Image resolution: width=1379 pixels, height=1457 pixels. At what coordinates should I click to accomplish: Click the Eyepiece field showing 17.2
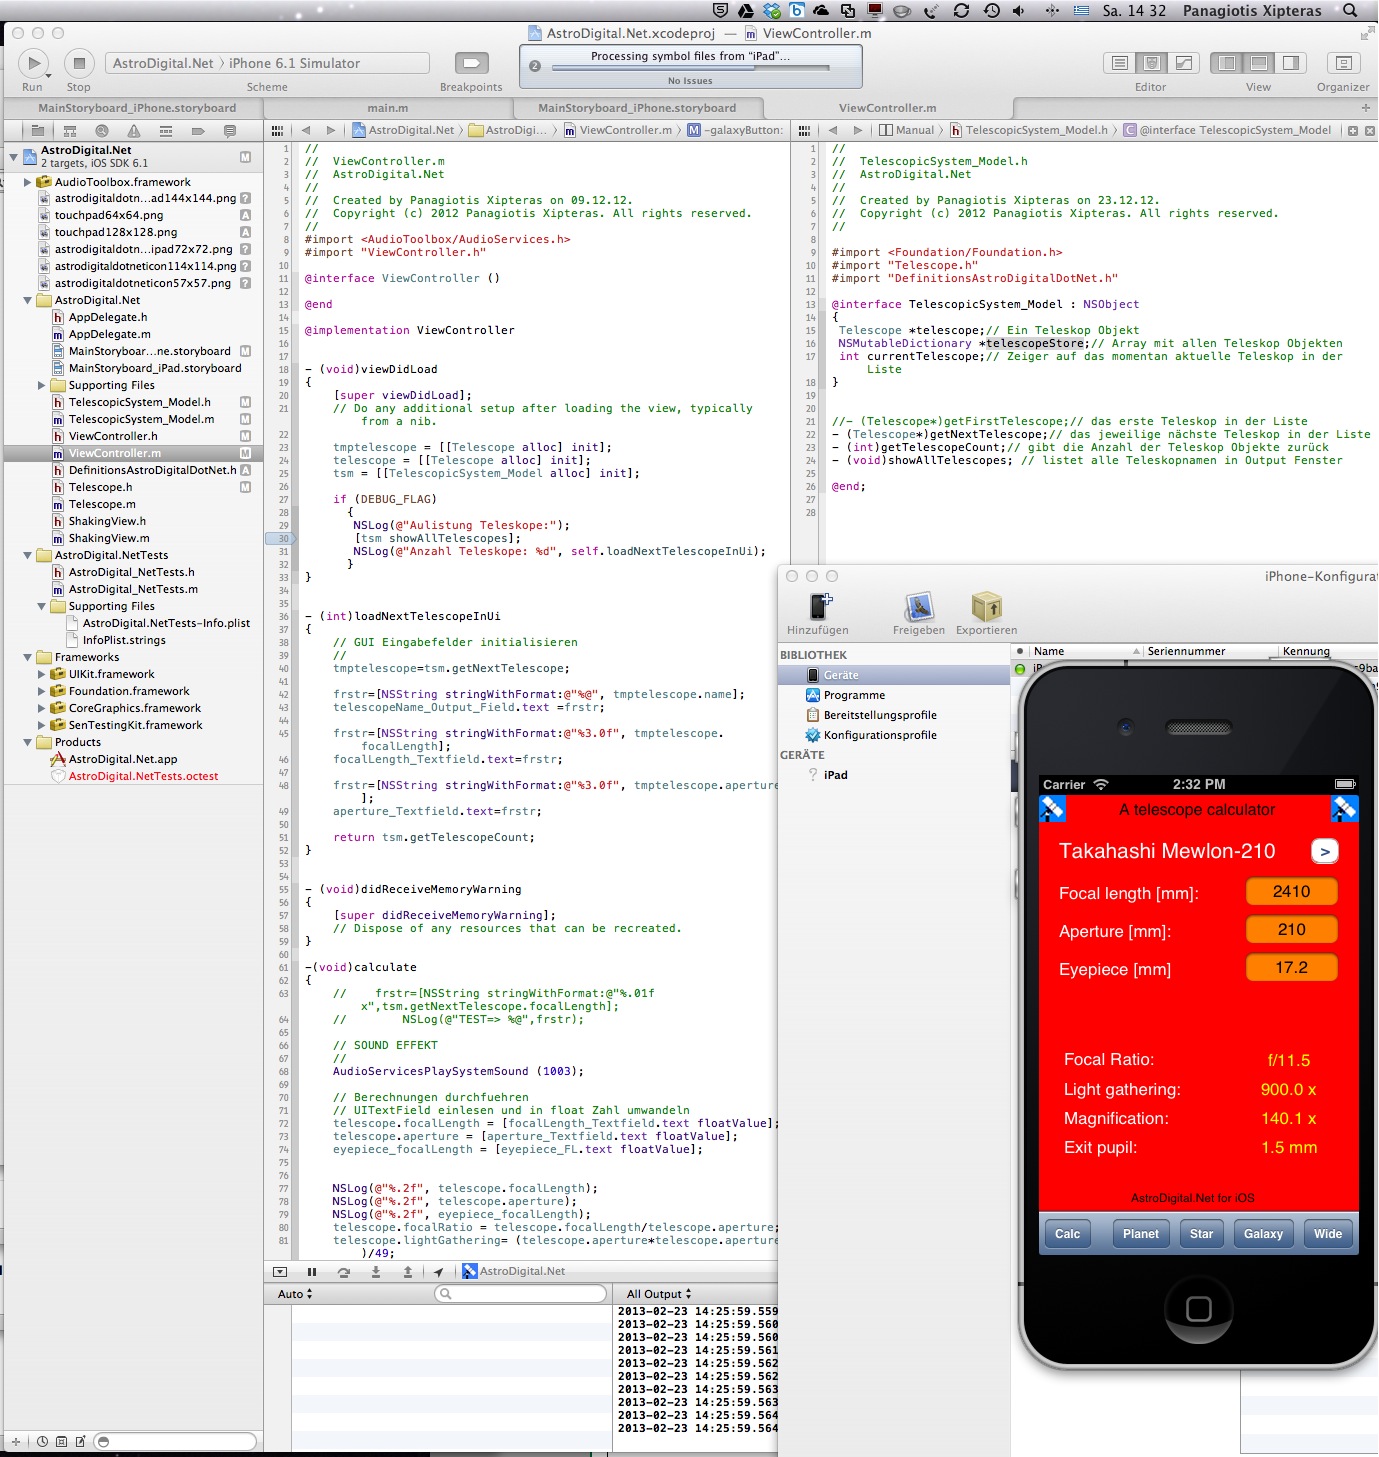point(1292,968)
